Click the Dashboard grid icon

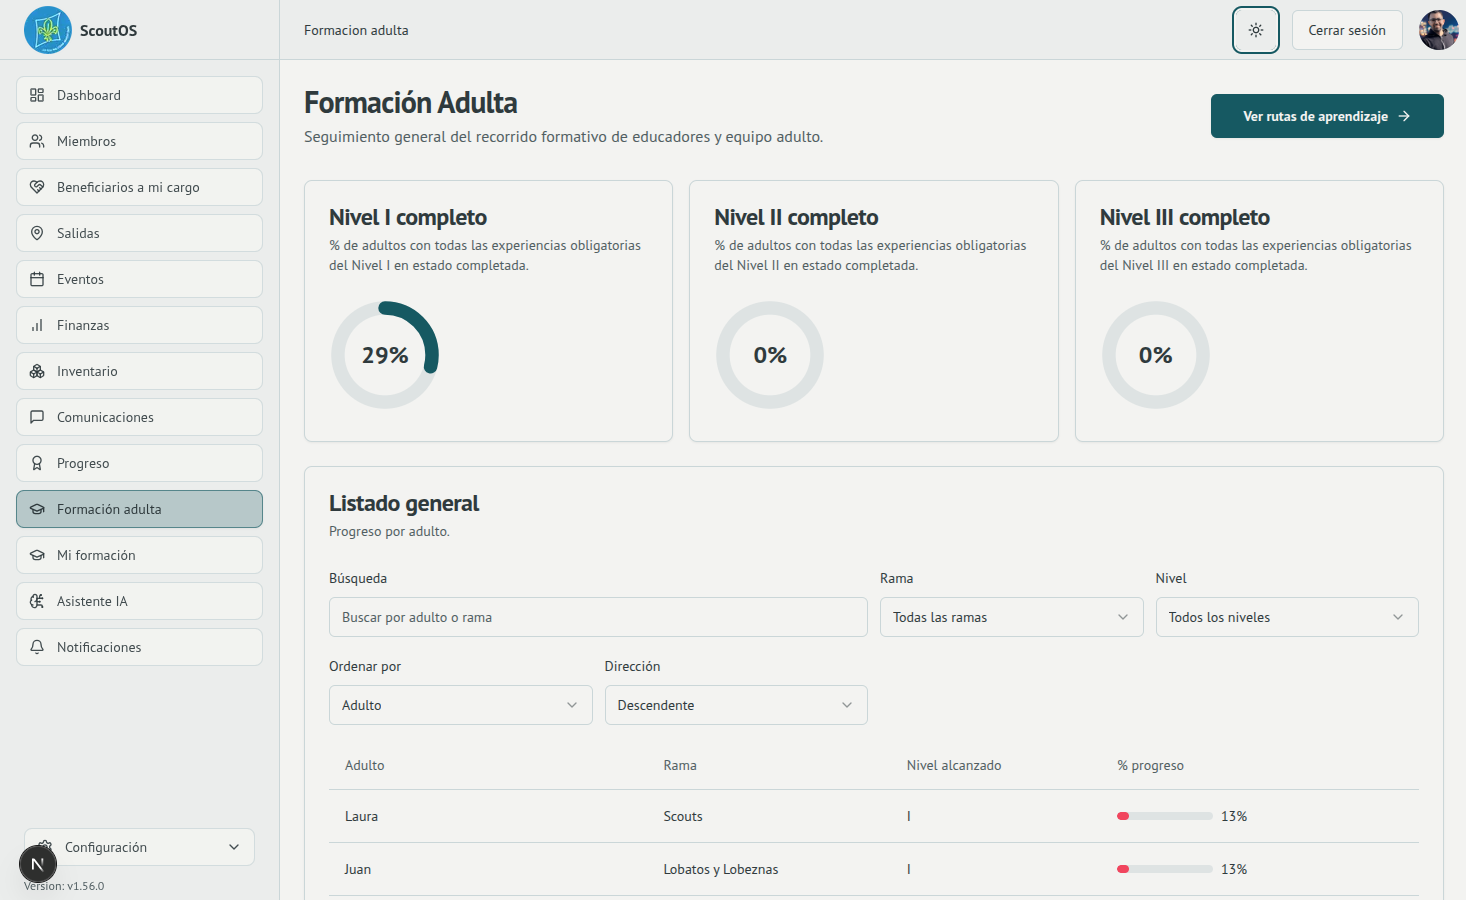pos(37,95)
